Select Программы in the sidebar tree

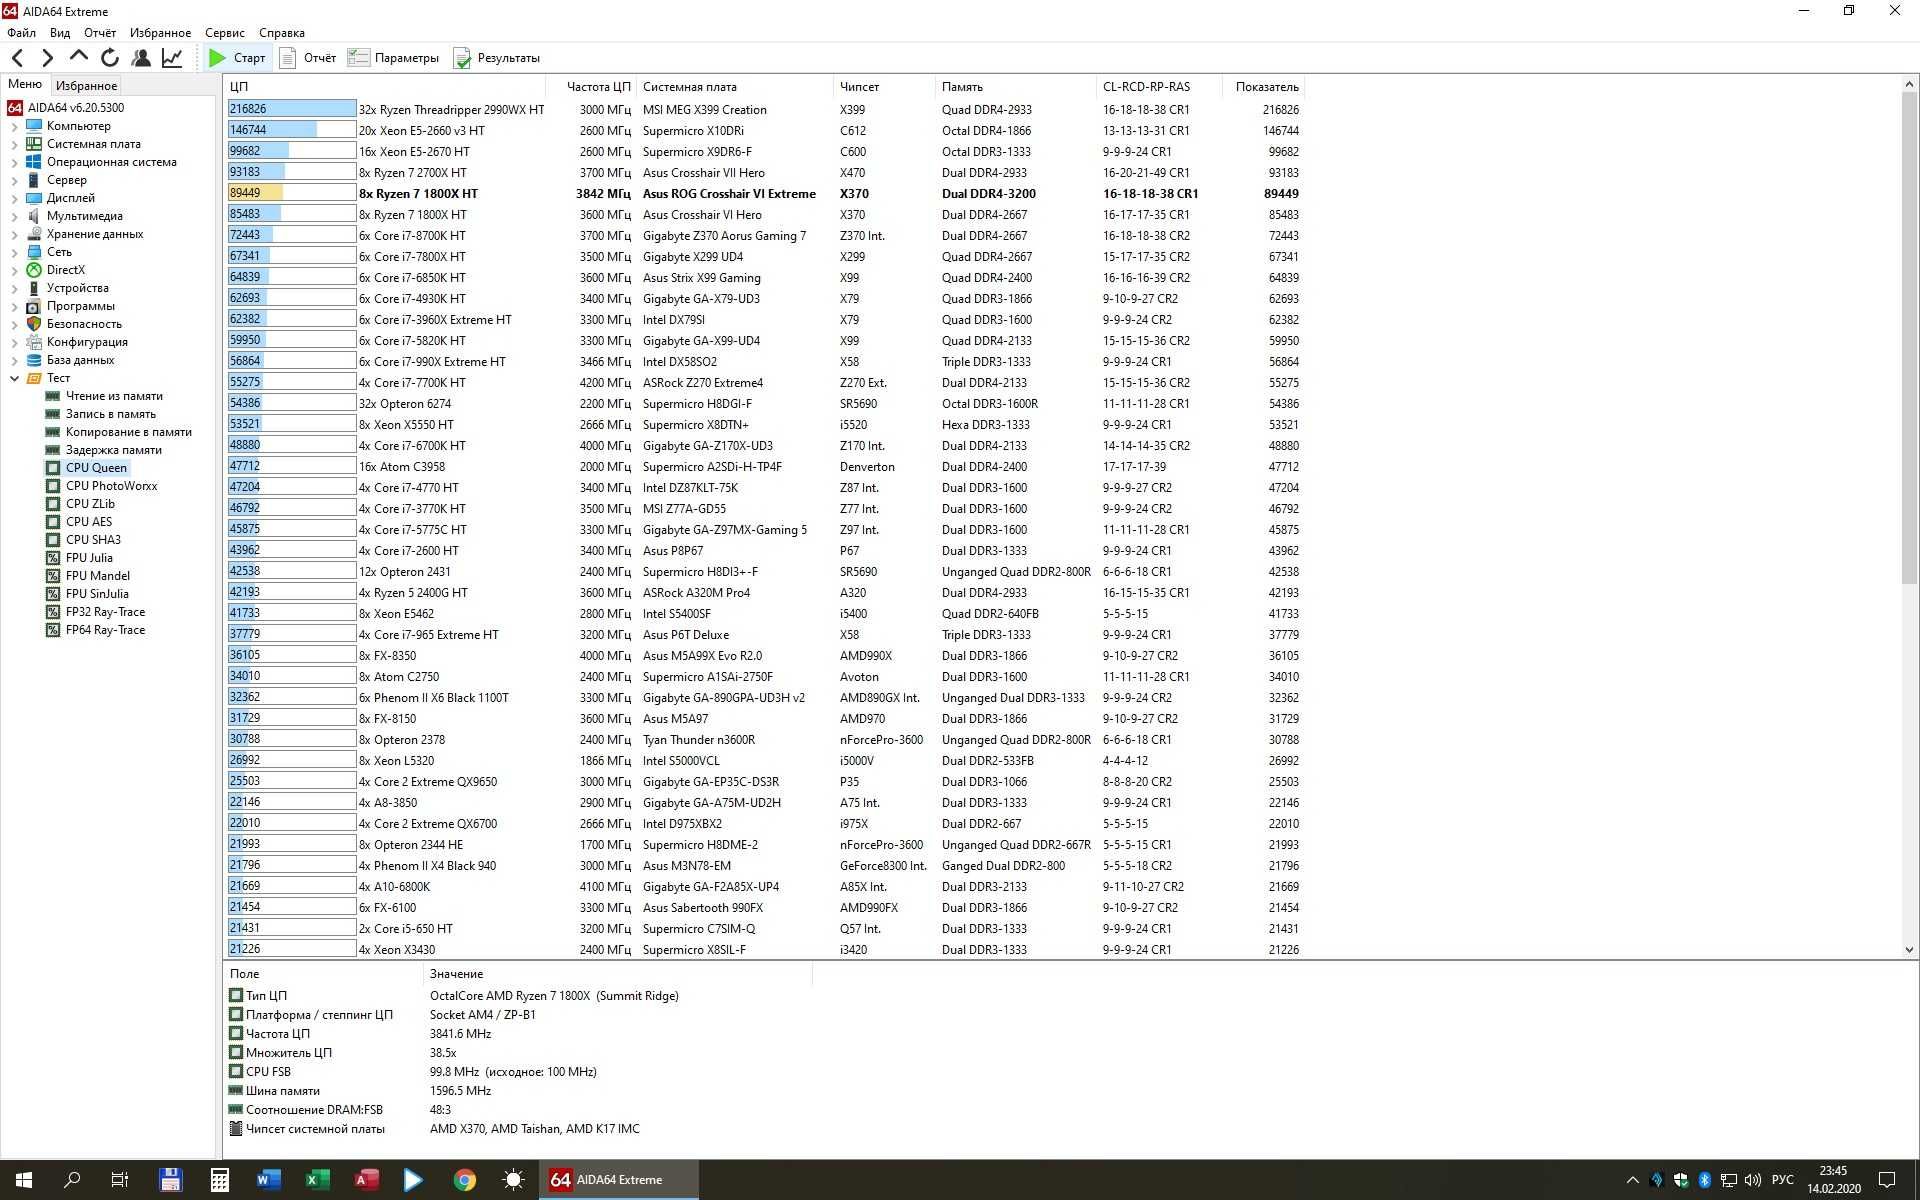(x=80, y=306)
